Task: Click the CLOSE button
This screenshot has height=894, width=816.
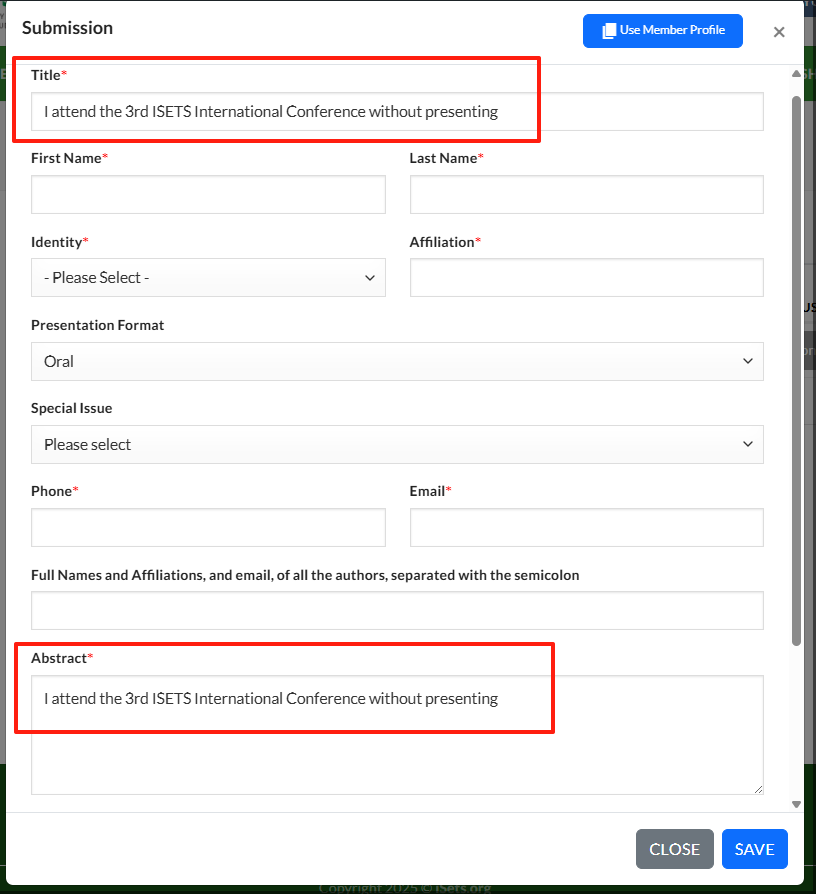Action: click(x=675, y=849)
